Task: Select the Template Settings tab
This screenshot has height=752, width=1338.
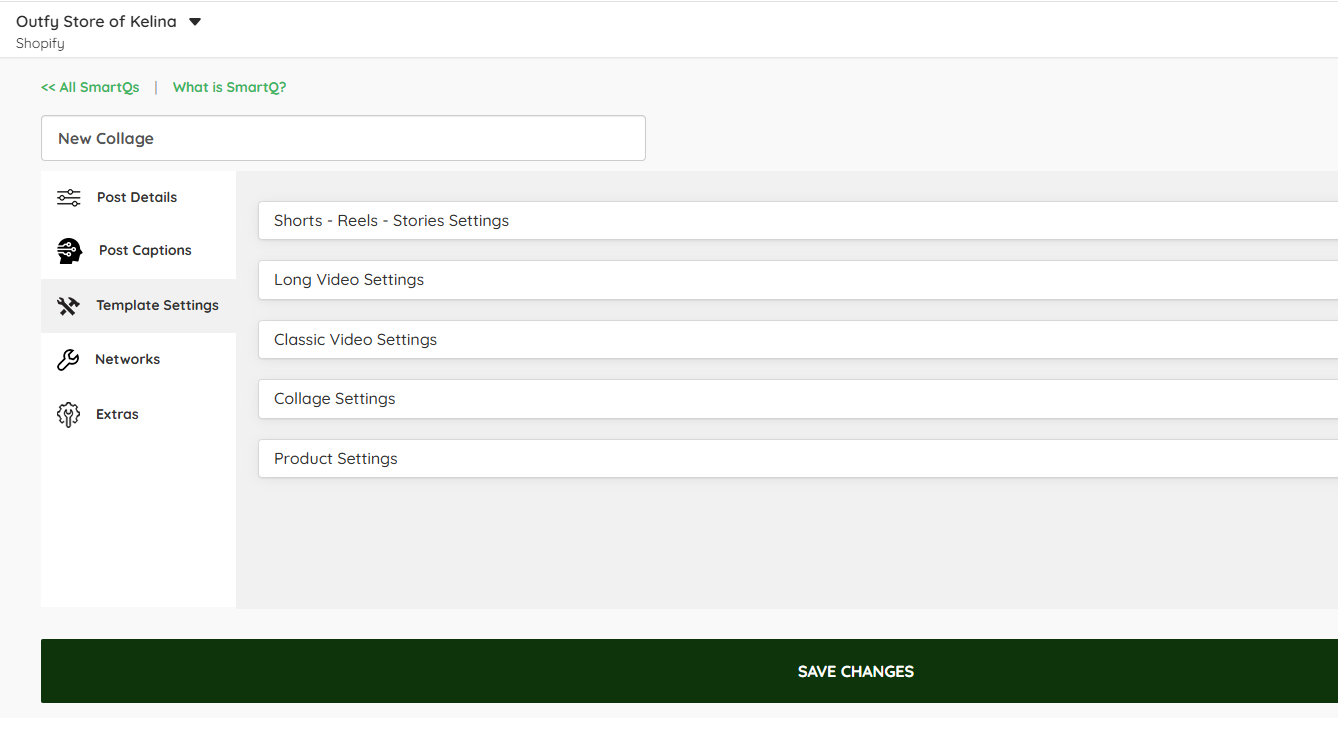Action: pyautogui.click(x=138, y=306)
